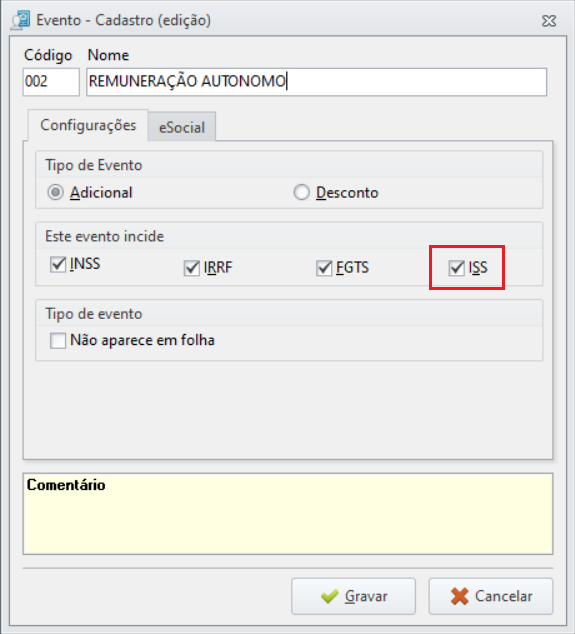
Task: Click the Evento window icon in title bar
Action: pyautogui.click(x=21, y=21)
